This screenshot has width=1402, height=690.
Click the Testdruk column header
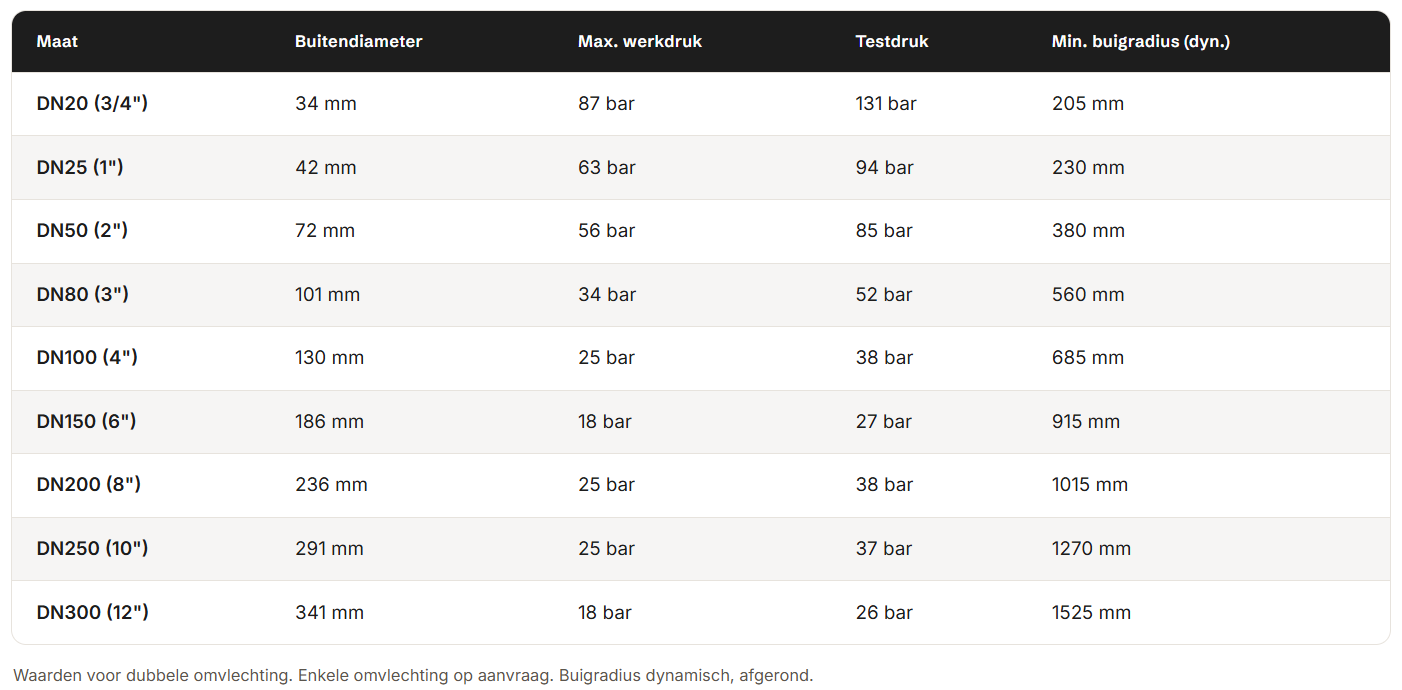tap(892, 42)
